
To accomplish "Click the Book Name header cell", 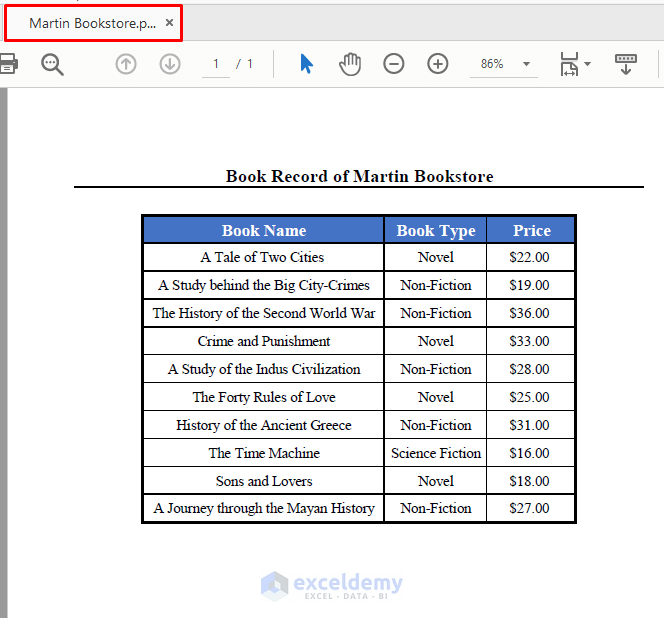I will [x=263, y=230].
